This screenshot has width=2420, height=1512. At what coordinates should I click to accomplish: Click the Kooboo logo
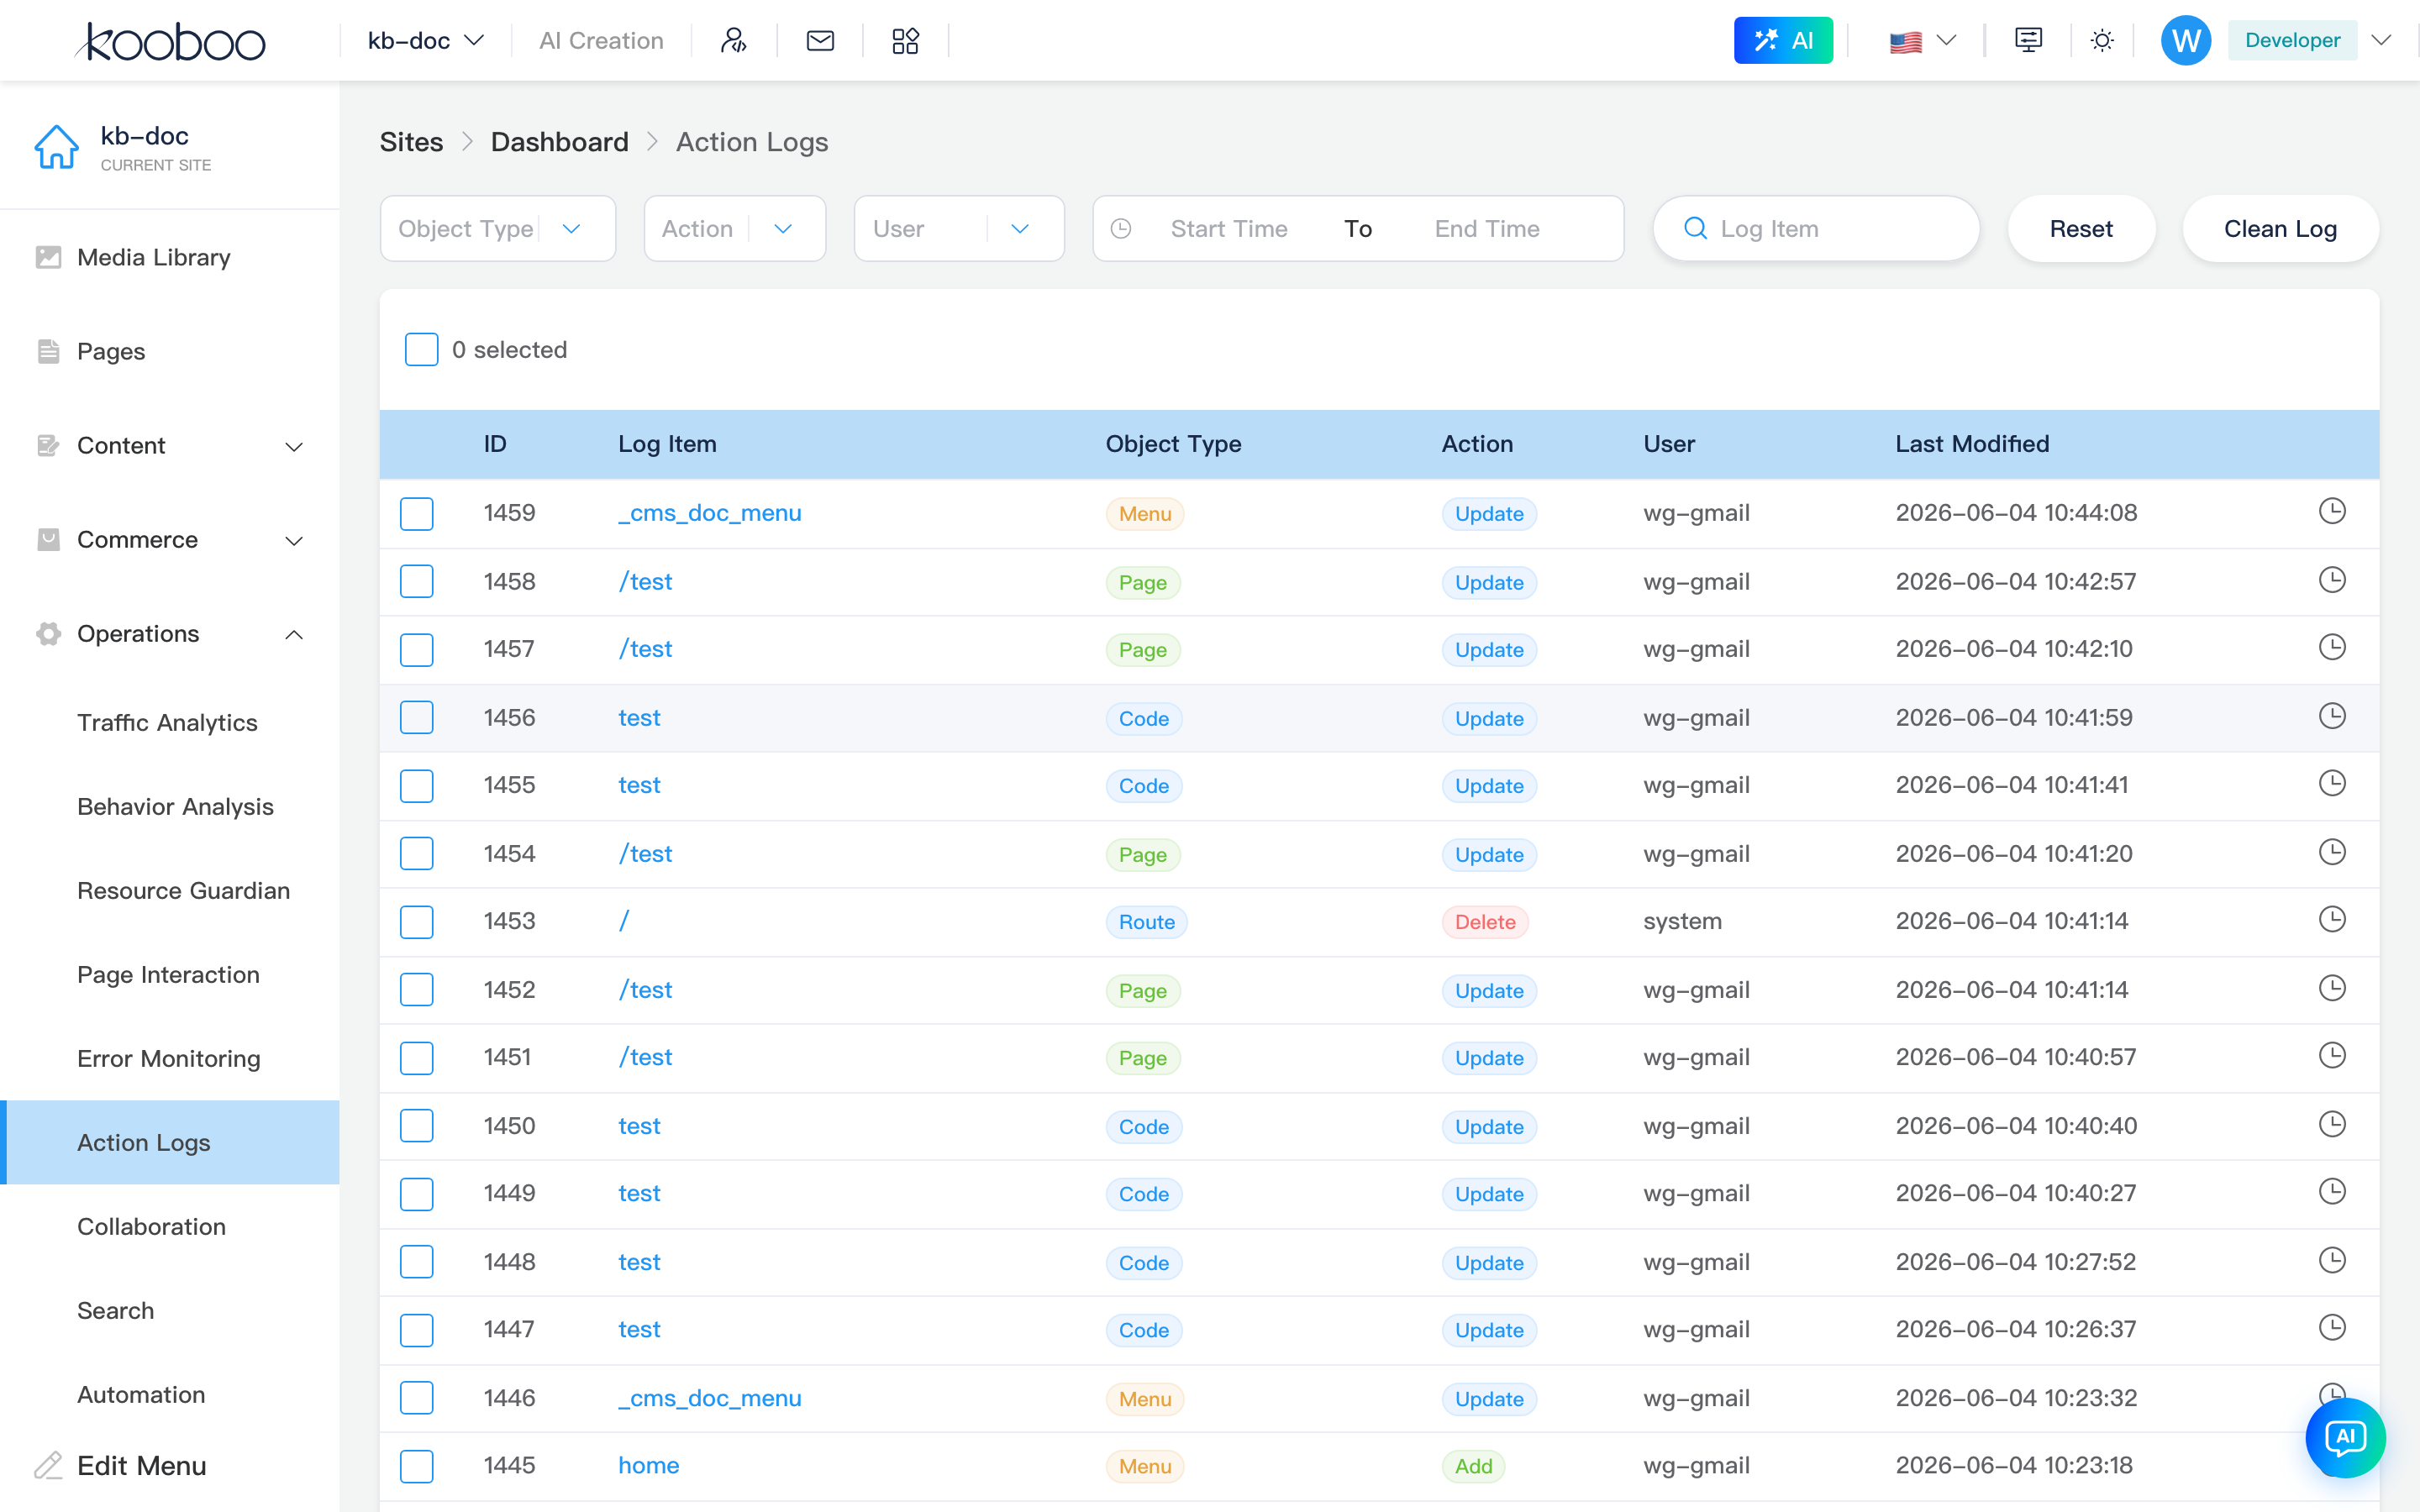tap(170, 41)
